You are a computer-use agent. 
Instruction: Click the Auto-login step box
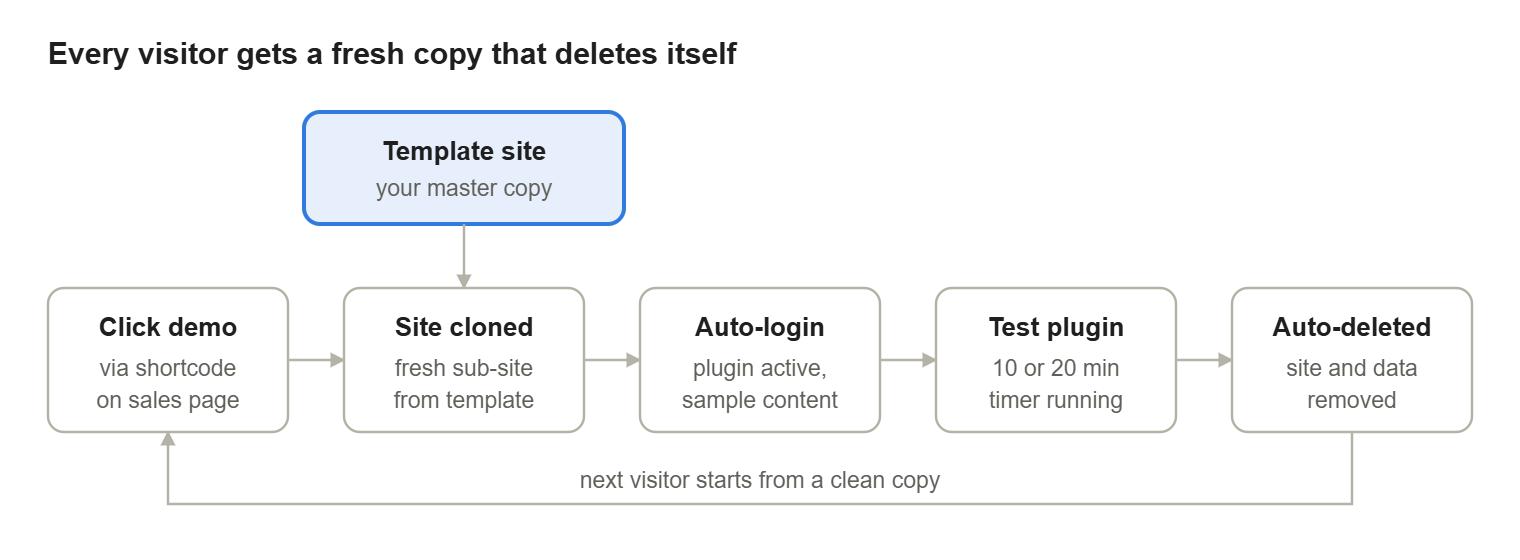pyautogui.click(x=760, y=360)
